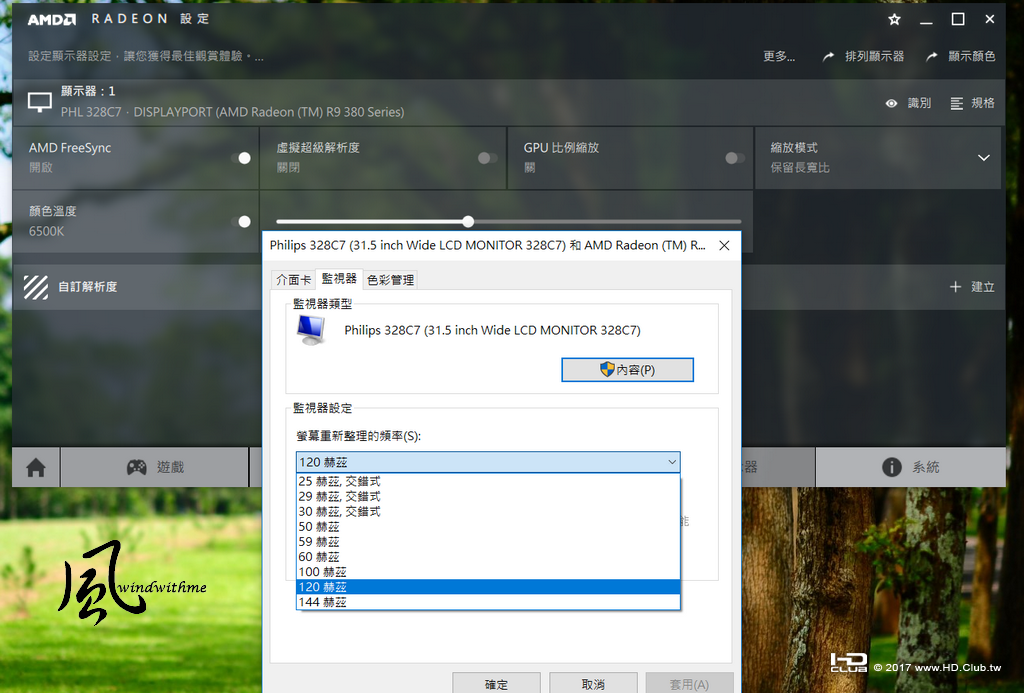Image resolution: width=1024 pixels, height=693 pixels.
Task: Toggle AMD FreeSync switch
Action: (240, 158)
